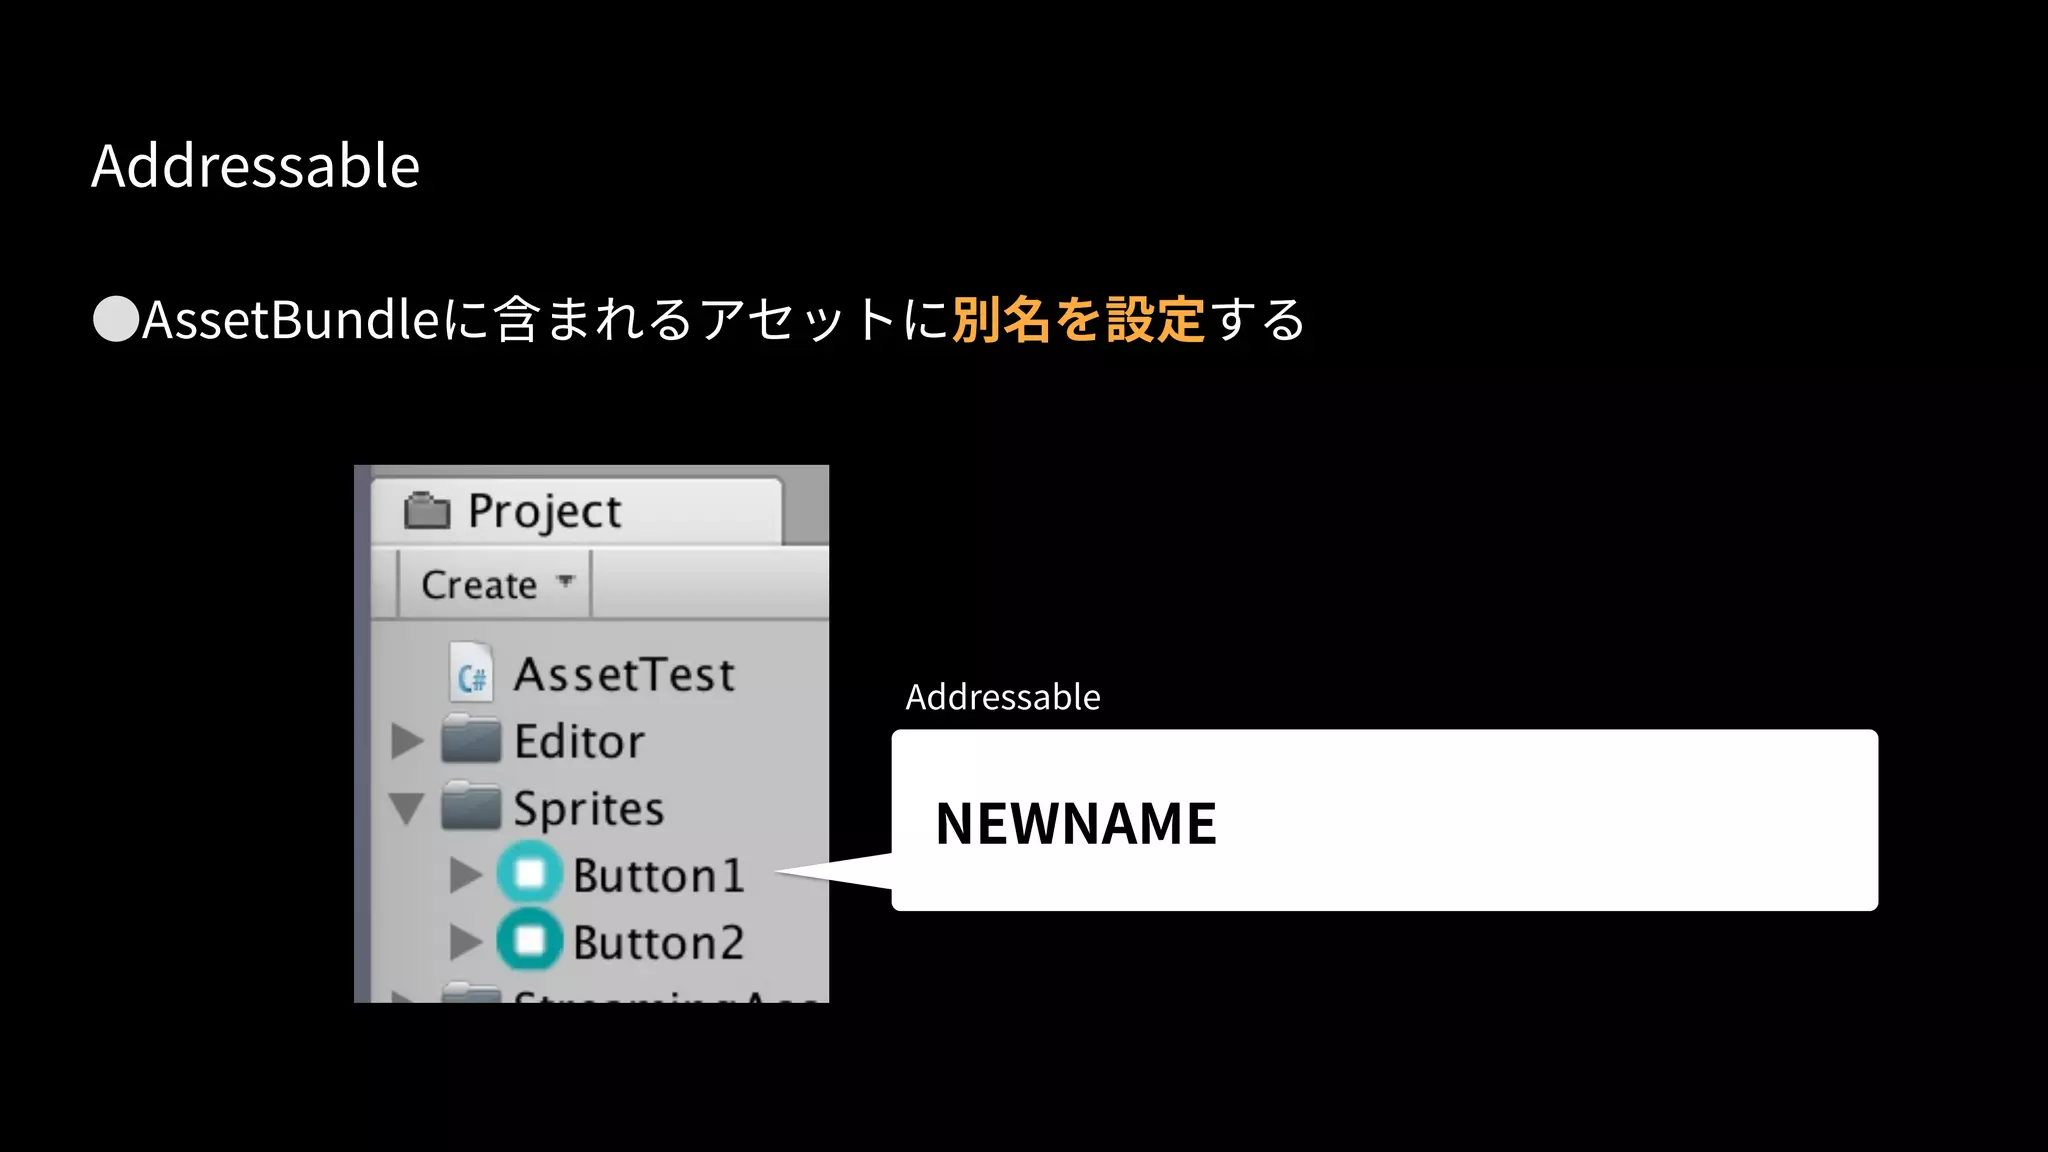
Task: Click the Editor folder icon
Action: click(471, 739)
